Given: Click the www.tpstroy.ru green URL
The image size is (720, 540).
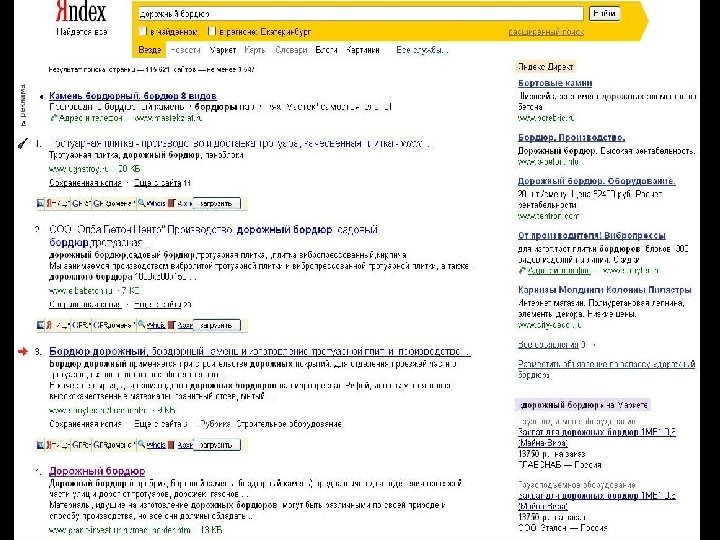Looking at the screenshot, I should (x=79, y=169).
